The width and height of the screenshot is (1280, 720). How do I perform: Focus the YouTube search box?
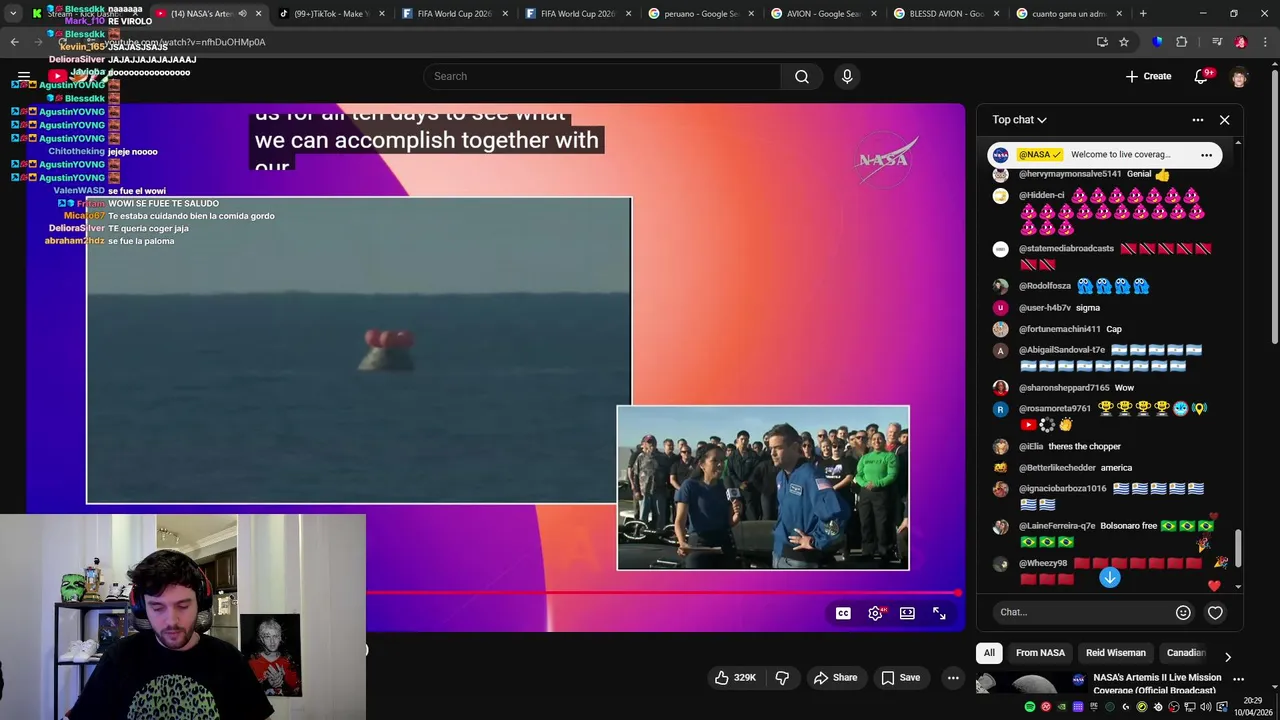602,76
